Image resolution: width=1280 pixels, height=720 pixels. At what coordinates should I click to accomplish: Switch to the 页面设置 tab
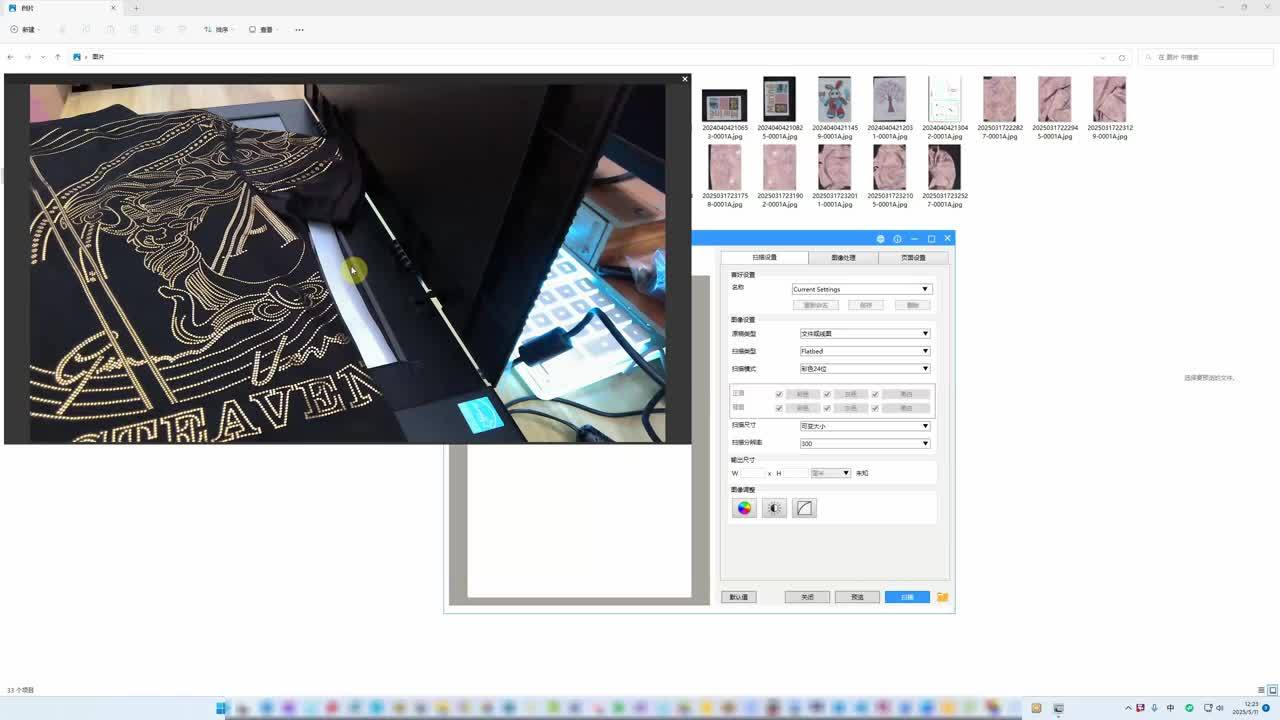pyautogui.click(x=913, y=258)
